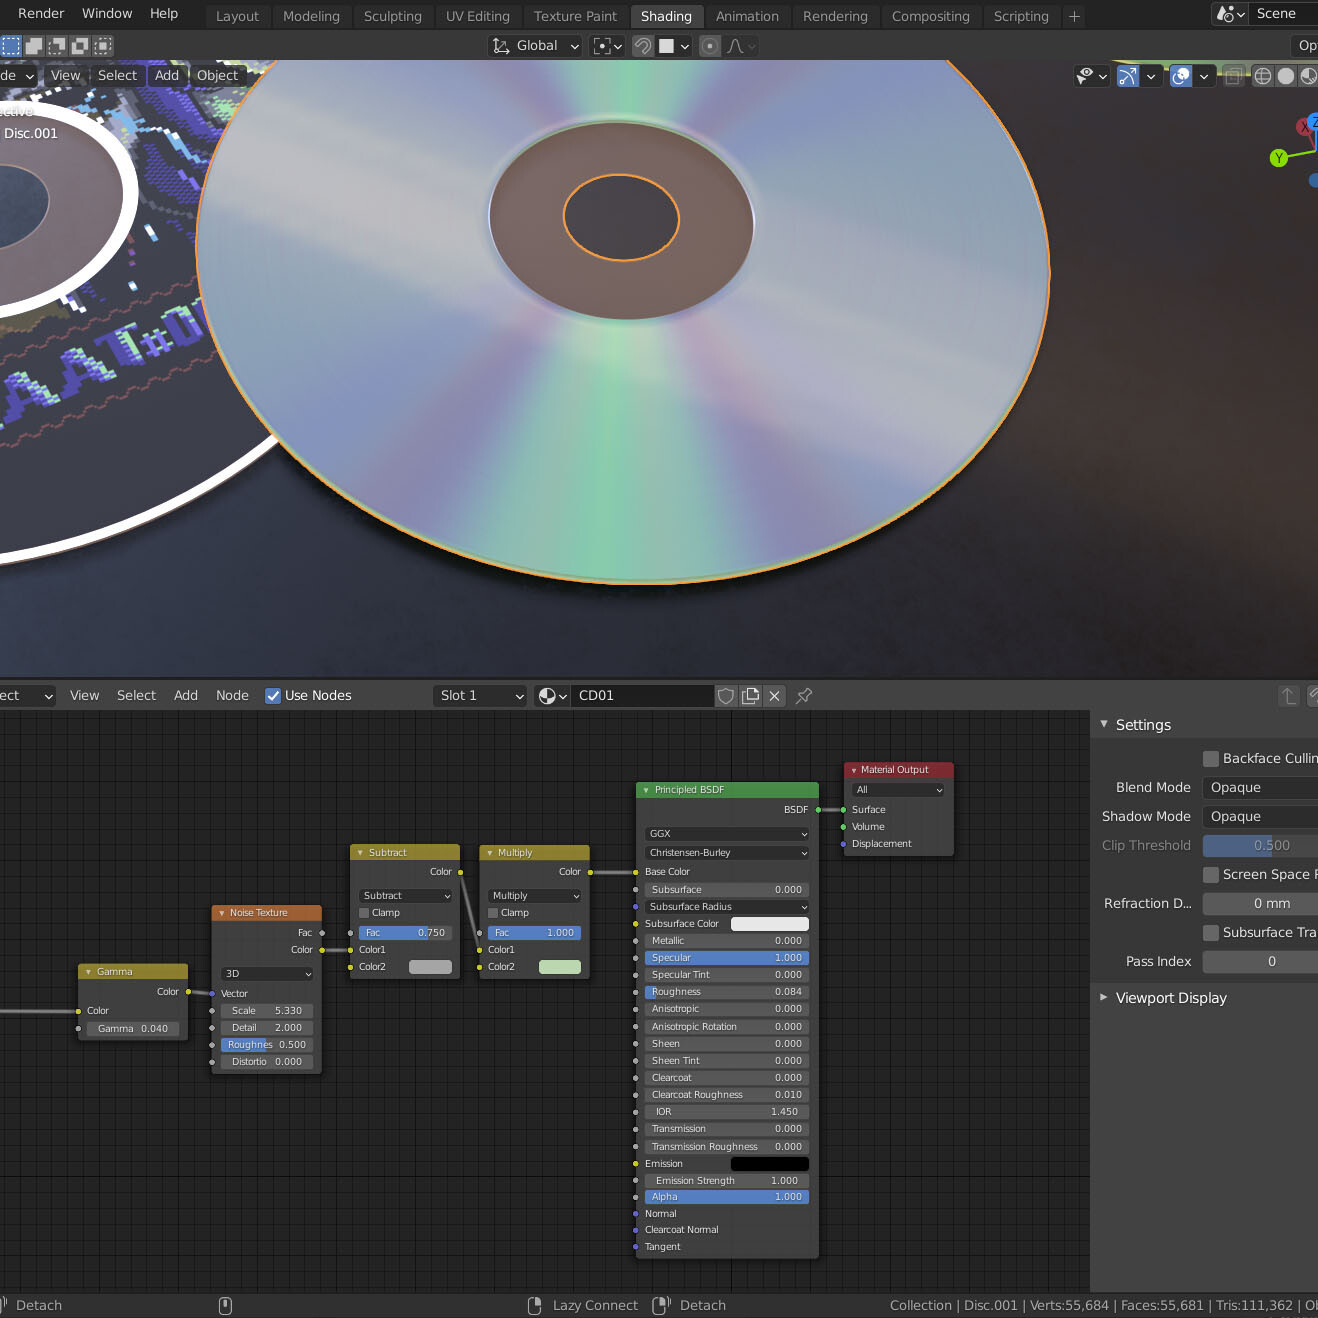Click the CD01 material name field

[x=640, y=696]
